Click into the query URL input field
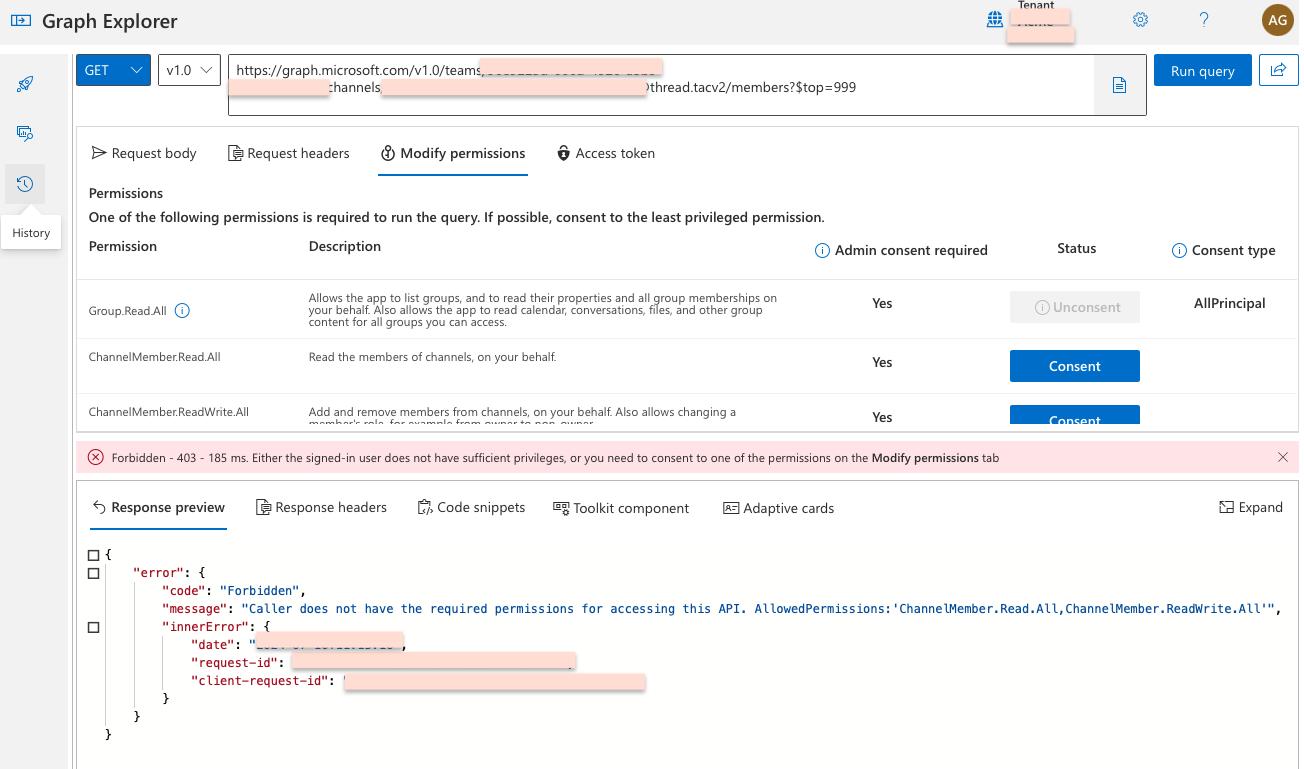The image size is (1304, 769). click(660, 86)
